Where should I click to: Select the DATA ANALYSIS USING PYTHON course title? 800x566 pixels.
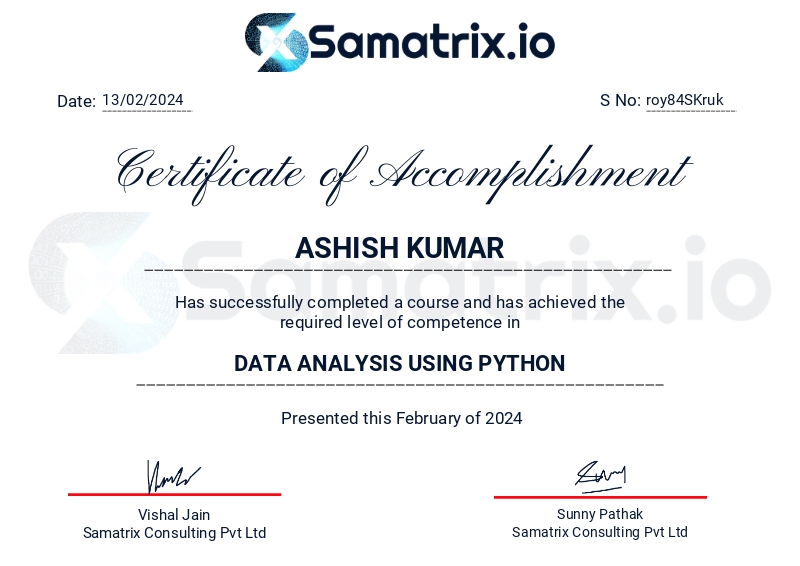point(400,363)
